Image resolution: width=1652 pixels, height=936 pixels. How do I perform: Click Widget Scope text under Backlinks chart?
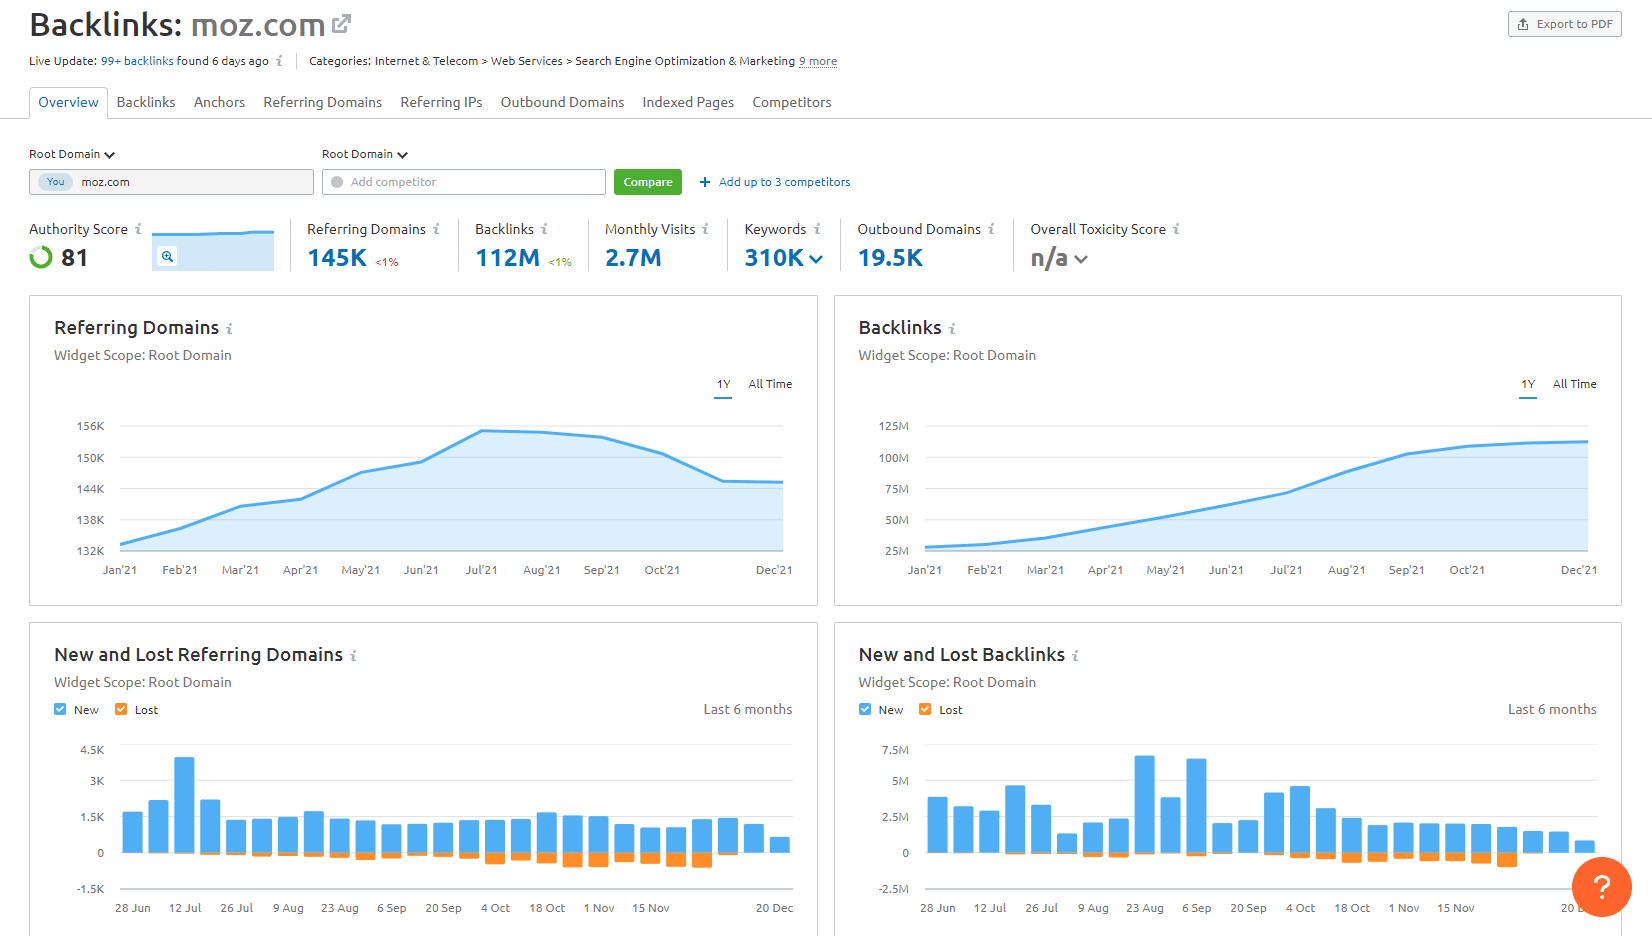(x=947, y=355)
